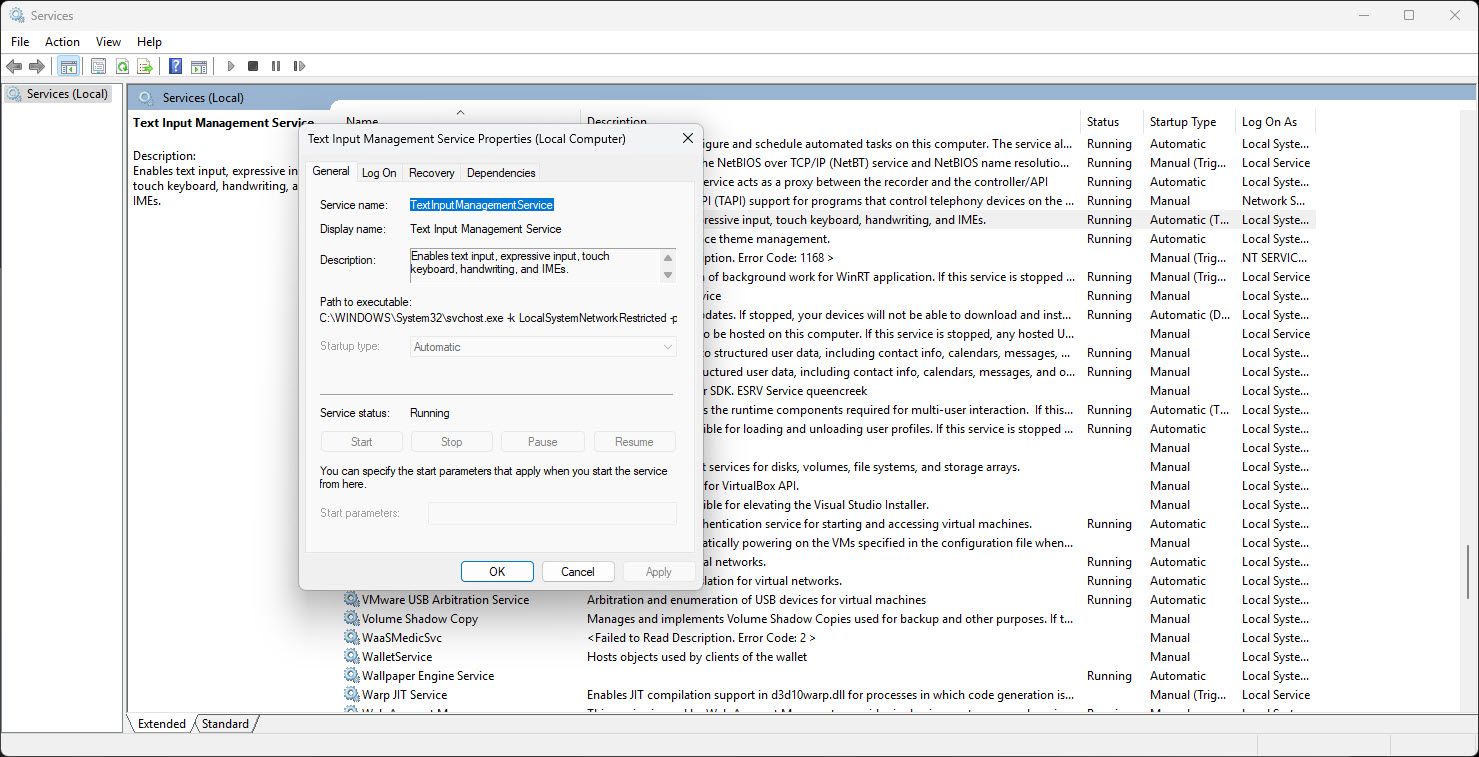Open the Action menu

tap(62, 42)
